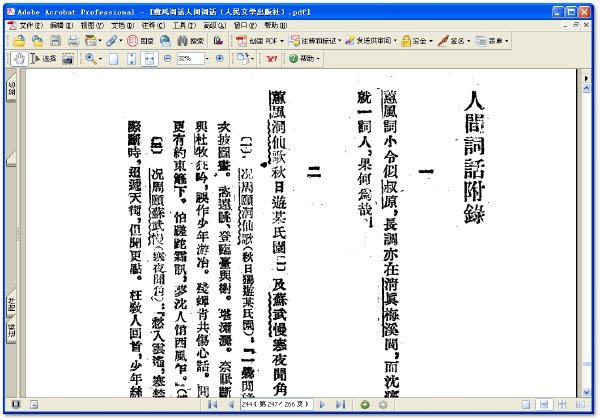Open the top tab in the left navigation pane
The height and width of the screenshot is (420, 600).
coord(11,87)
